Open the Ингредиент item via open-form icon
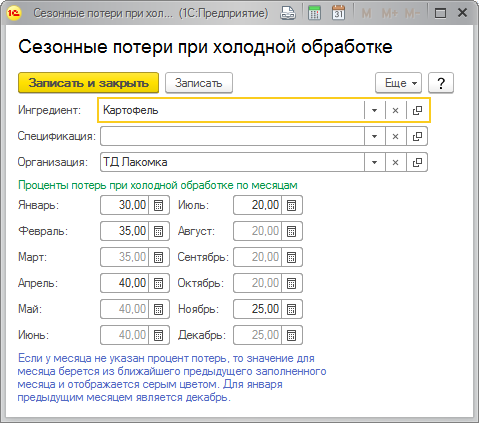 (417, 110)
